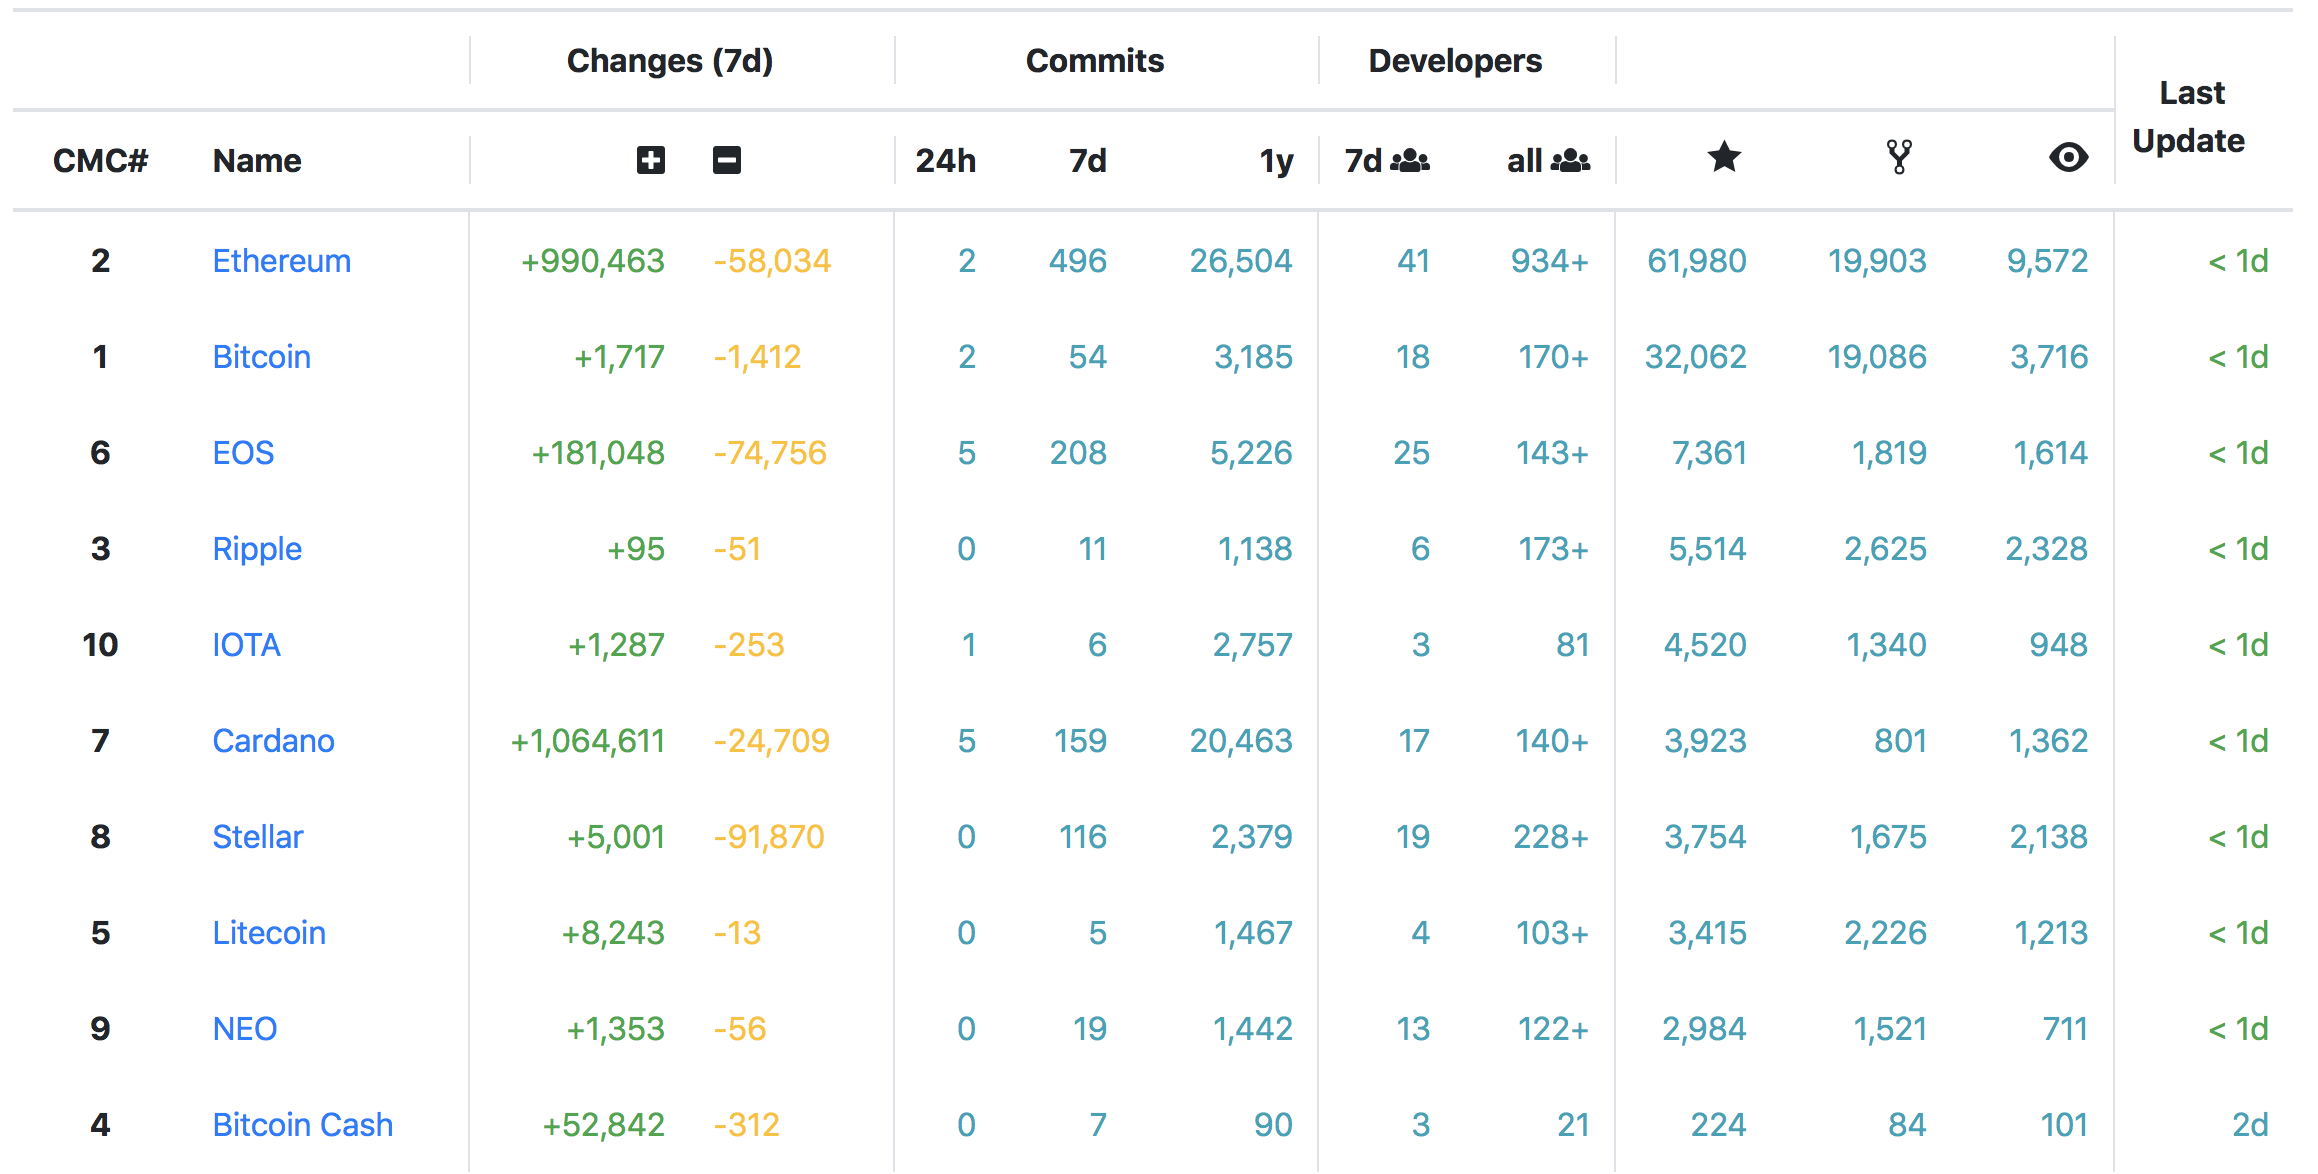
Task: Sort by 1y commits column
Action: [x=1276, y=161]
